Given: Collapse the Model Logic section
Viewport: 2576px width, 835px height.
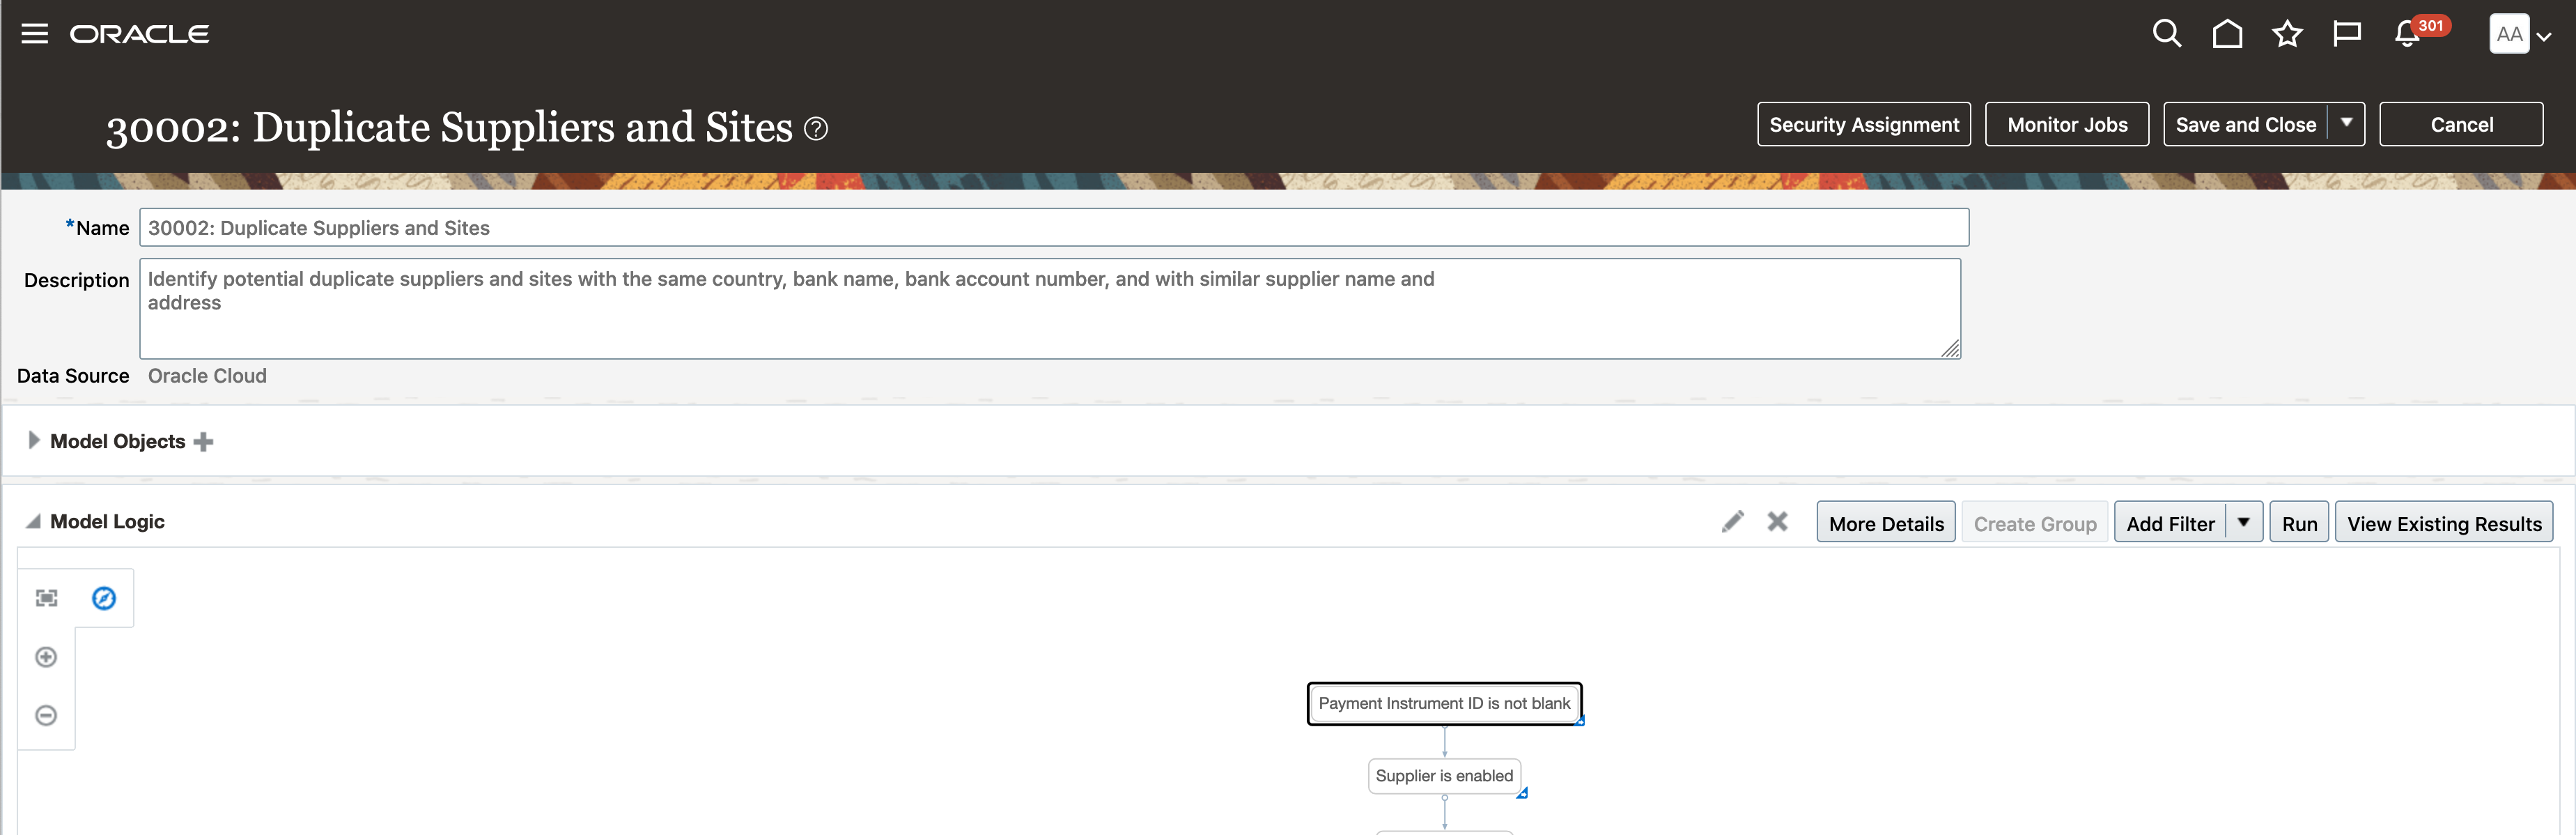Looking at the screenshot, I should tap(33, 522).
